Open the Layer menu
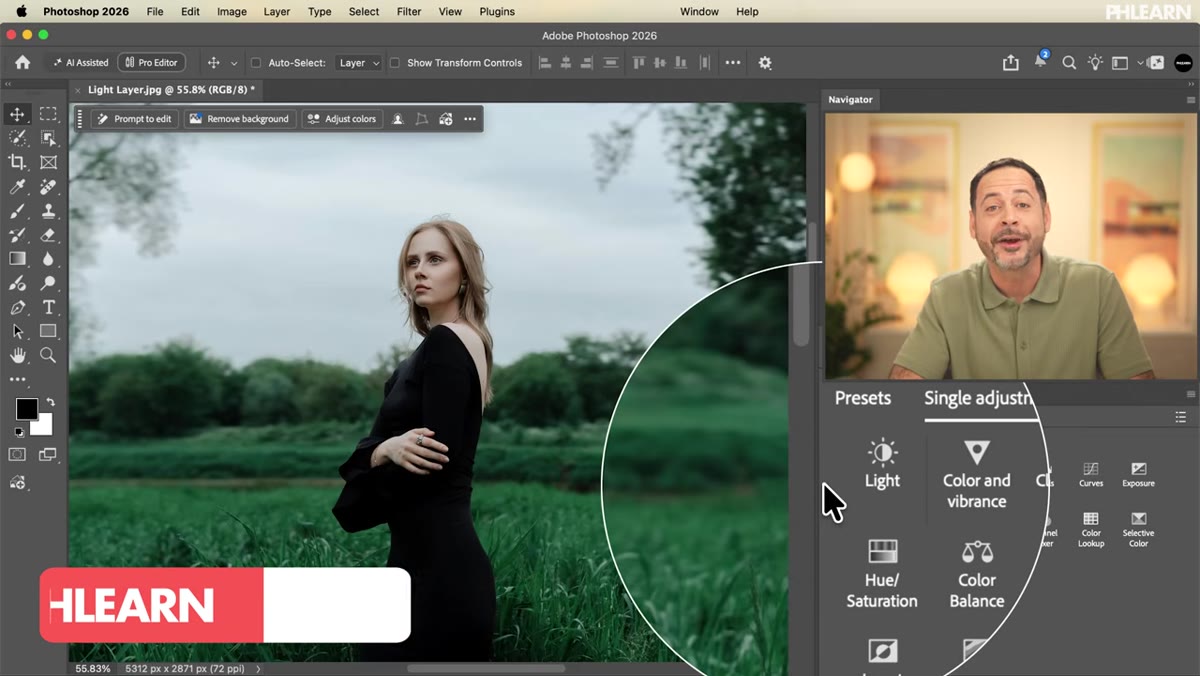Viewport: 1200px width, 676px height. [277, 11]
